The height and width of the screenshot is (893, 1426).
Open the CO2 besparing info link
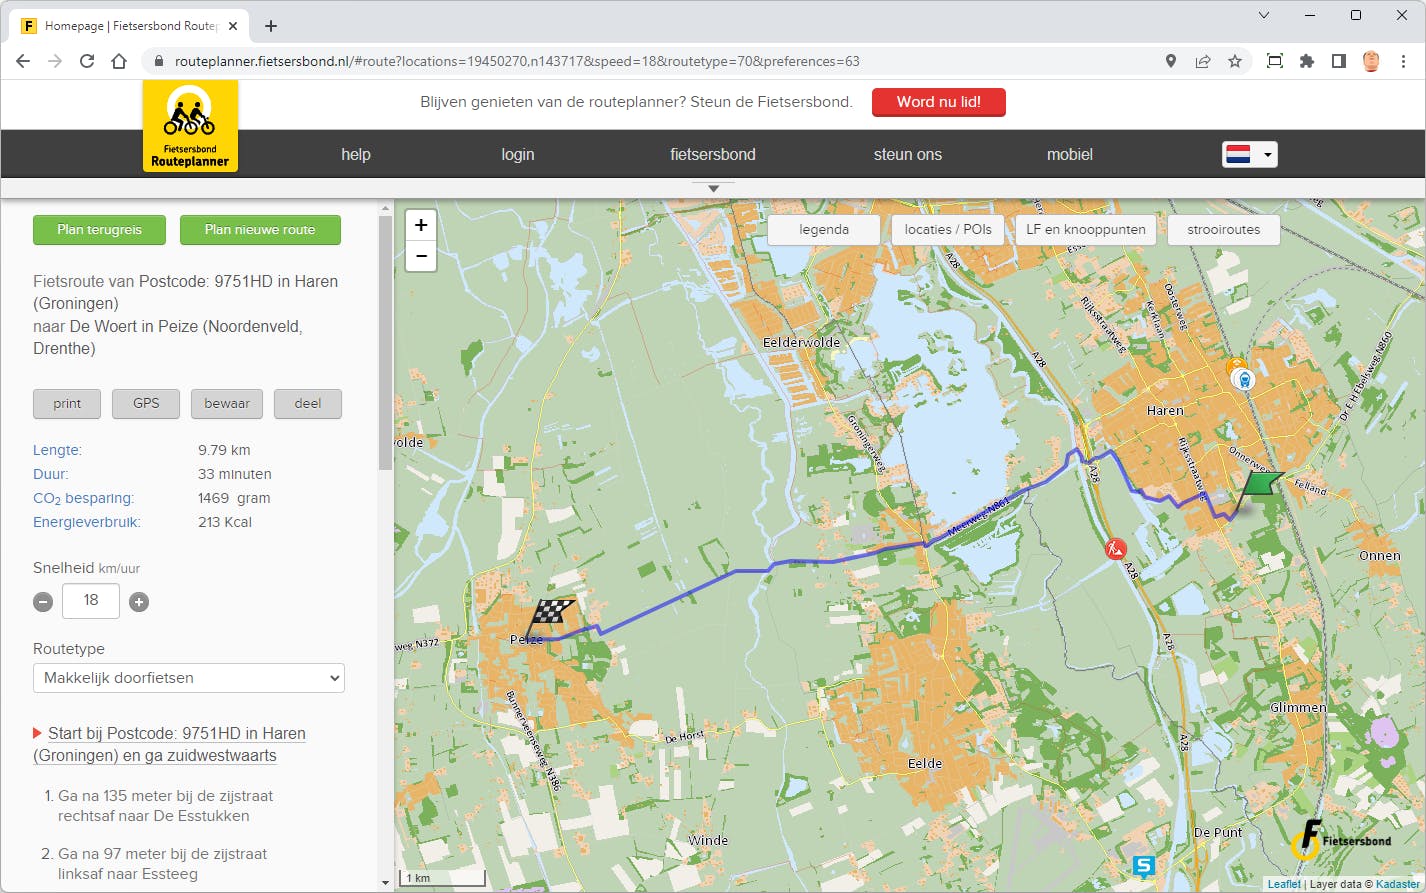click(83, 498)
